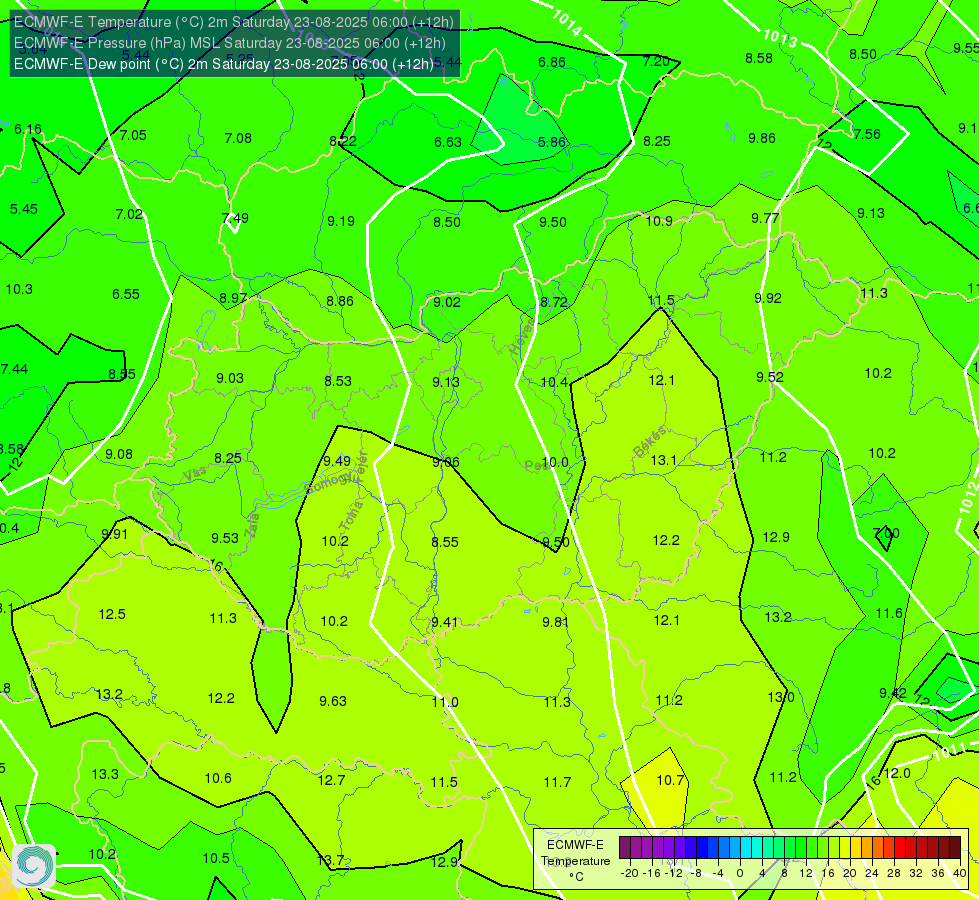979x900 pixels.
Task: Click the Tolna region label
Action: click(351, 516)
